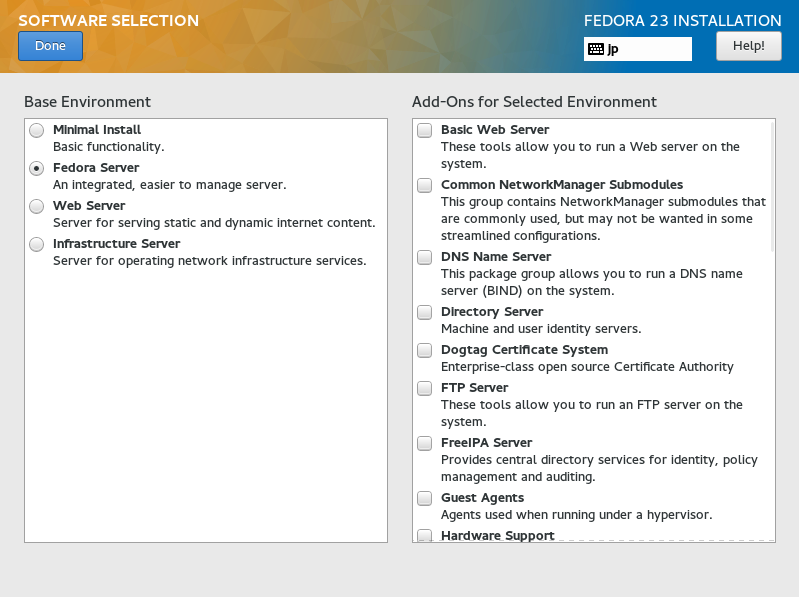Click the 'SOFTWARE SELECTION' title
This screenshot has width=799, height=597.
click(109, 20)
